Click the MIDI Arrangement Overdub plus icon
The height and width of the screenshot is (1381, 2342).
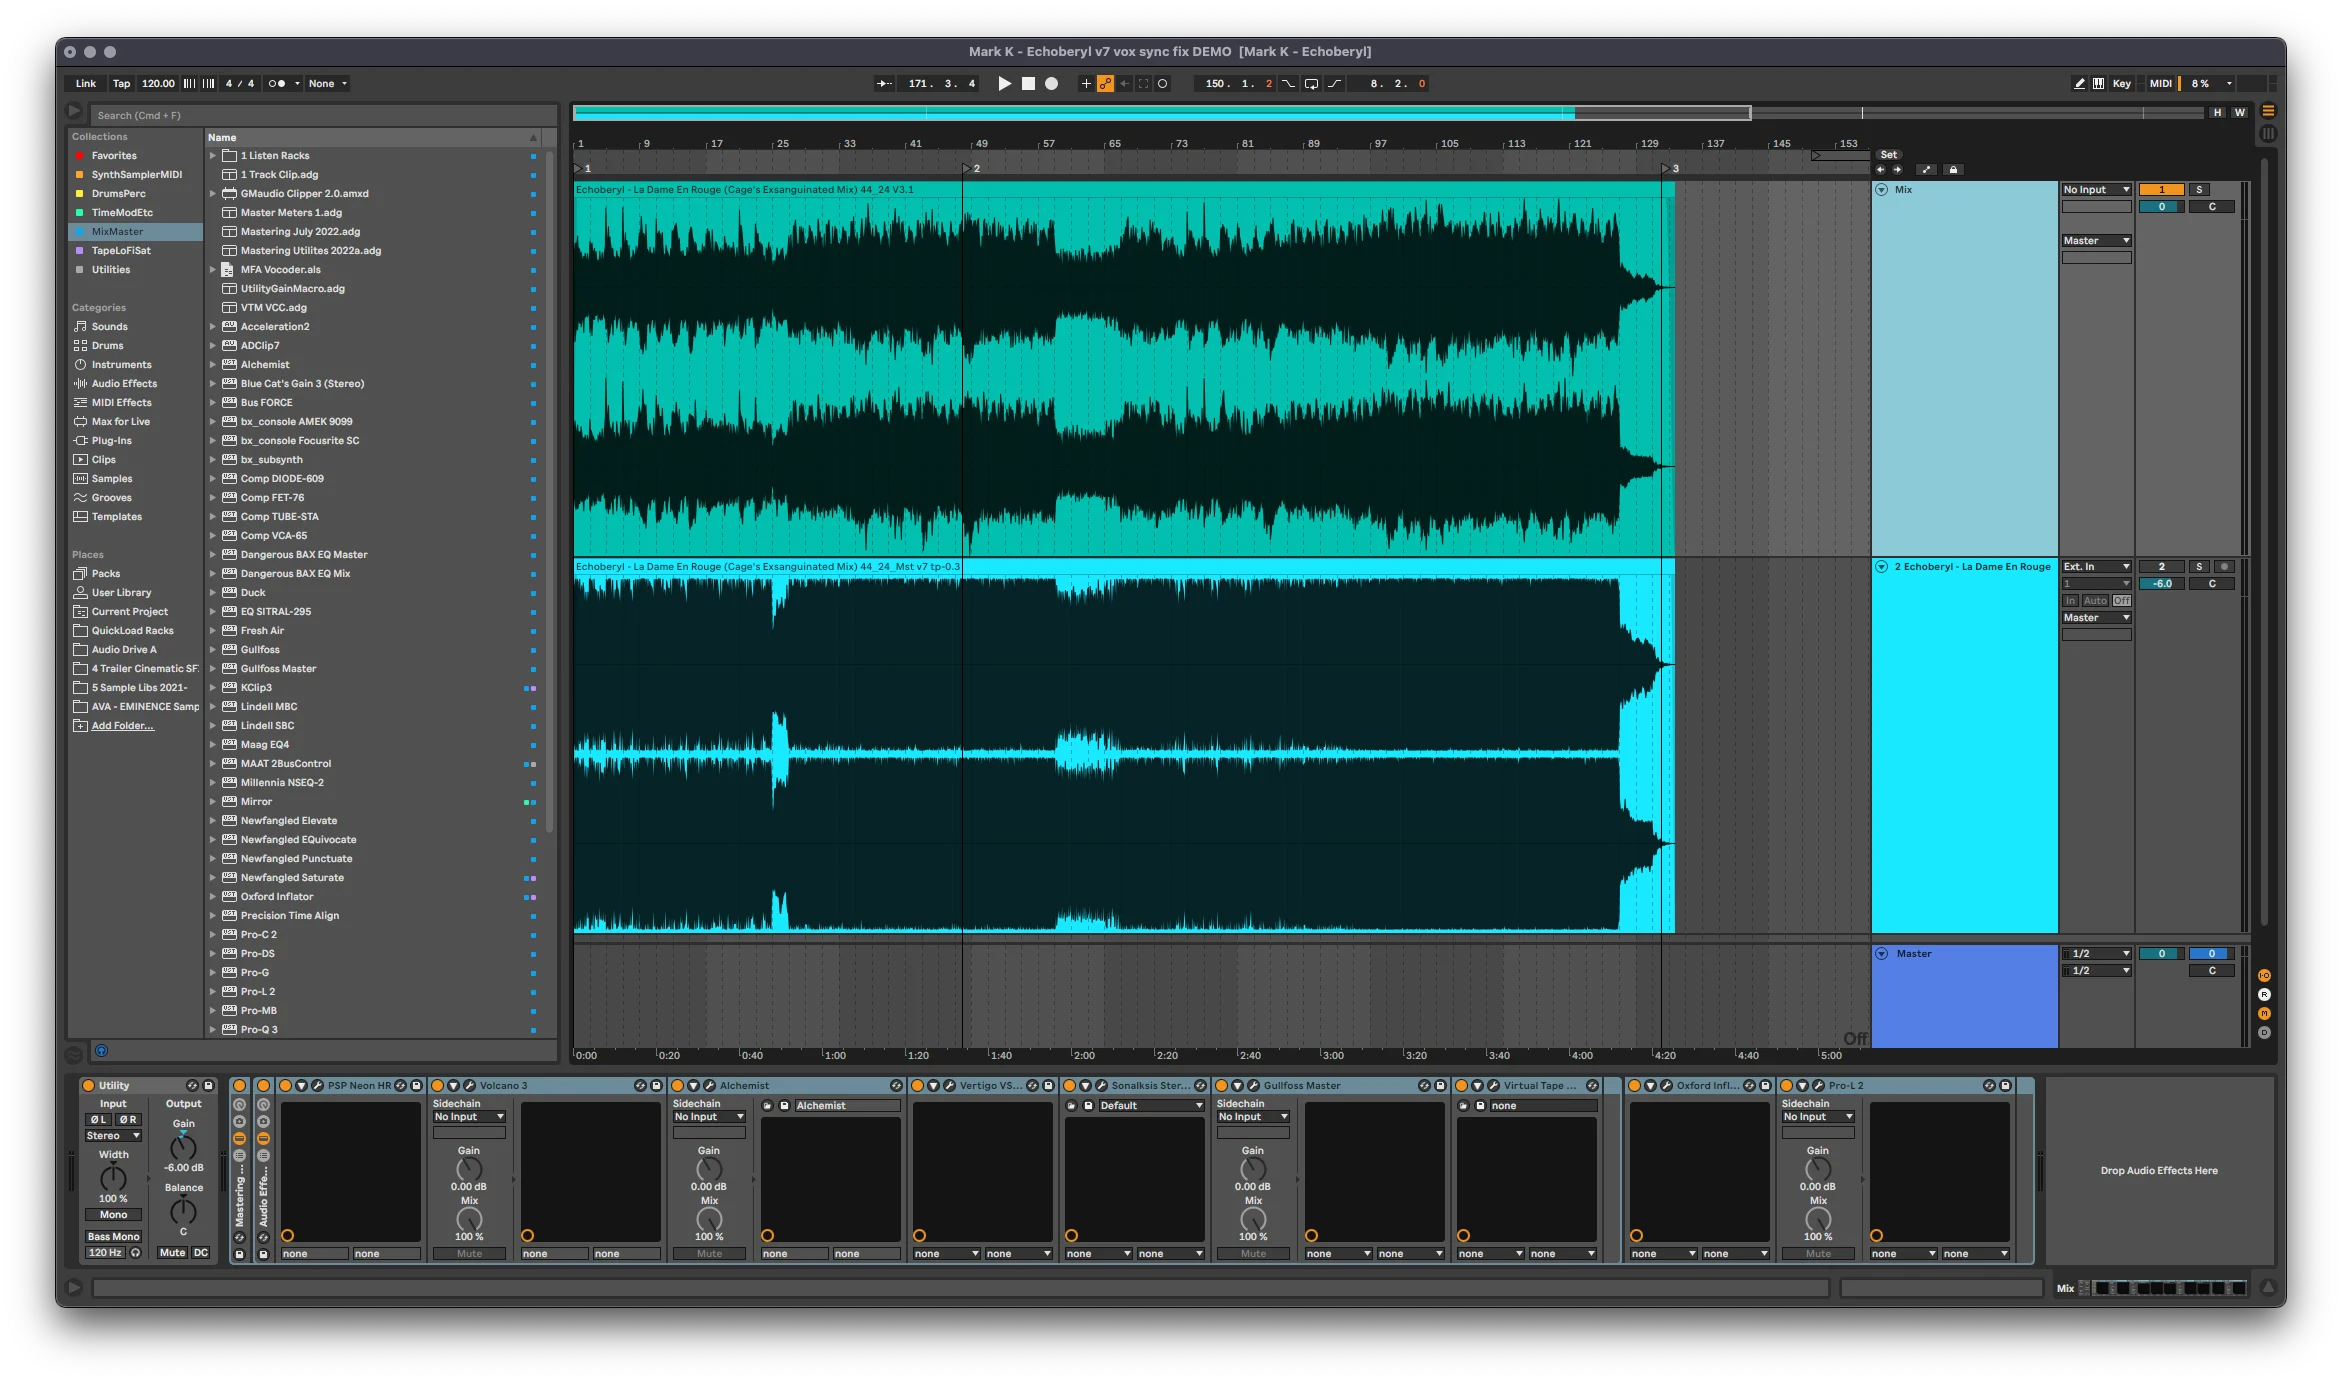click(1086, 84)
